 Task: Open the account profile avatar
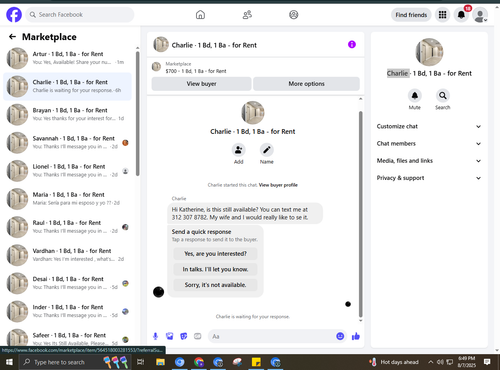tap(480, 15)
